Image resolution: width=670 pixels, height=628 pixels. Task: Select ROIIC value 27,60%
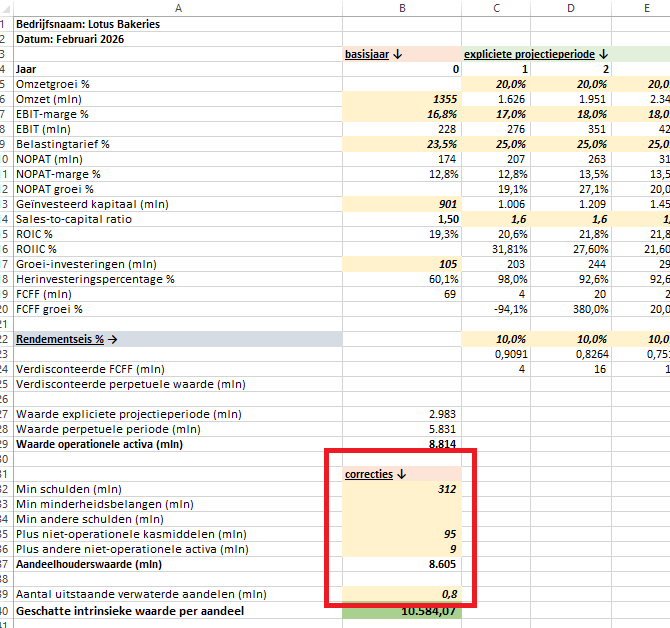coord(571,249)
